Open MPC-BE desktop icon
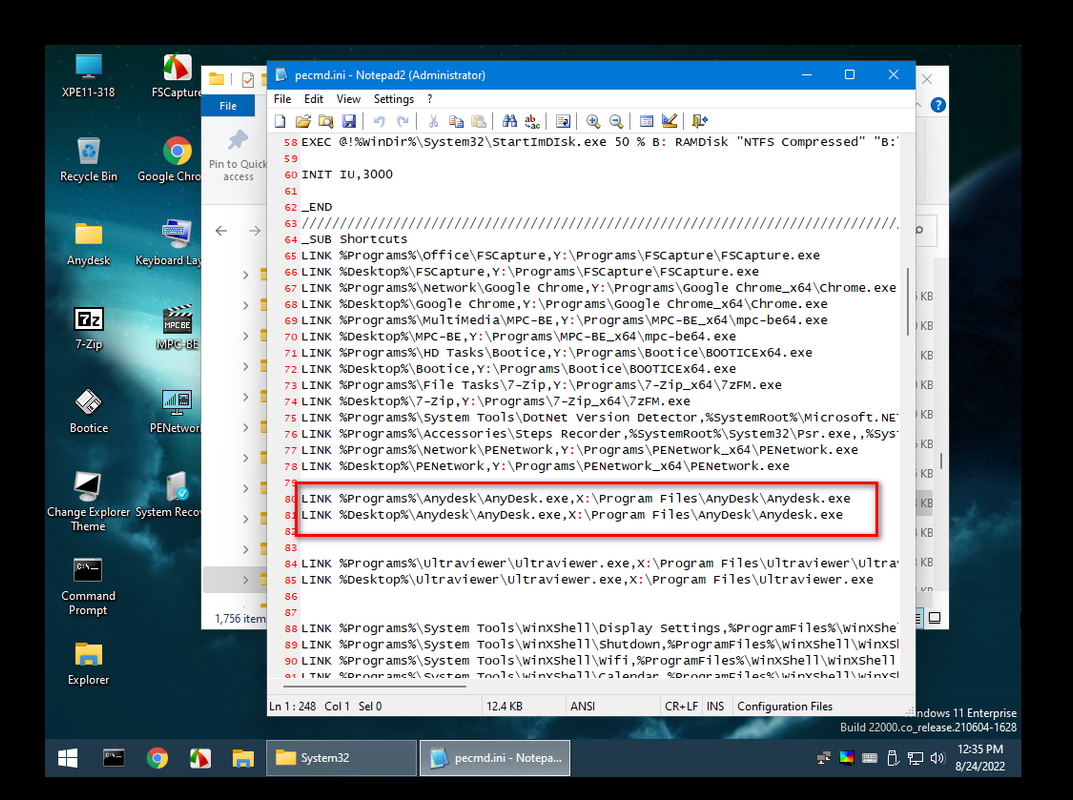Image resolution: width=1073 pixels, height=800 pixels. click(x=177, y=328)
